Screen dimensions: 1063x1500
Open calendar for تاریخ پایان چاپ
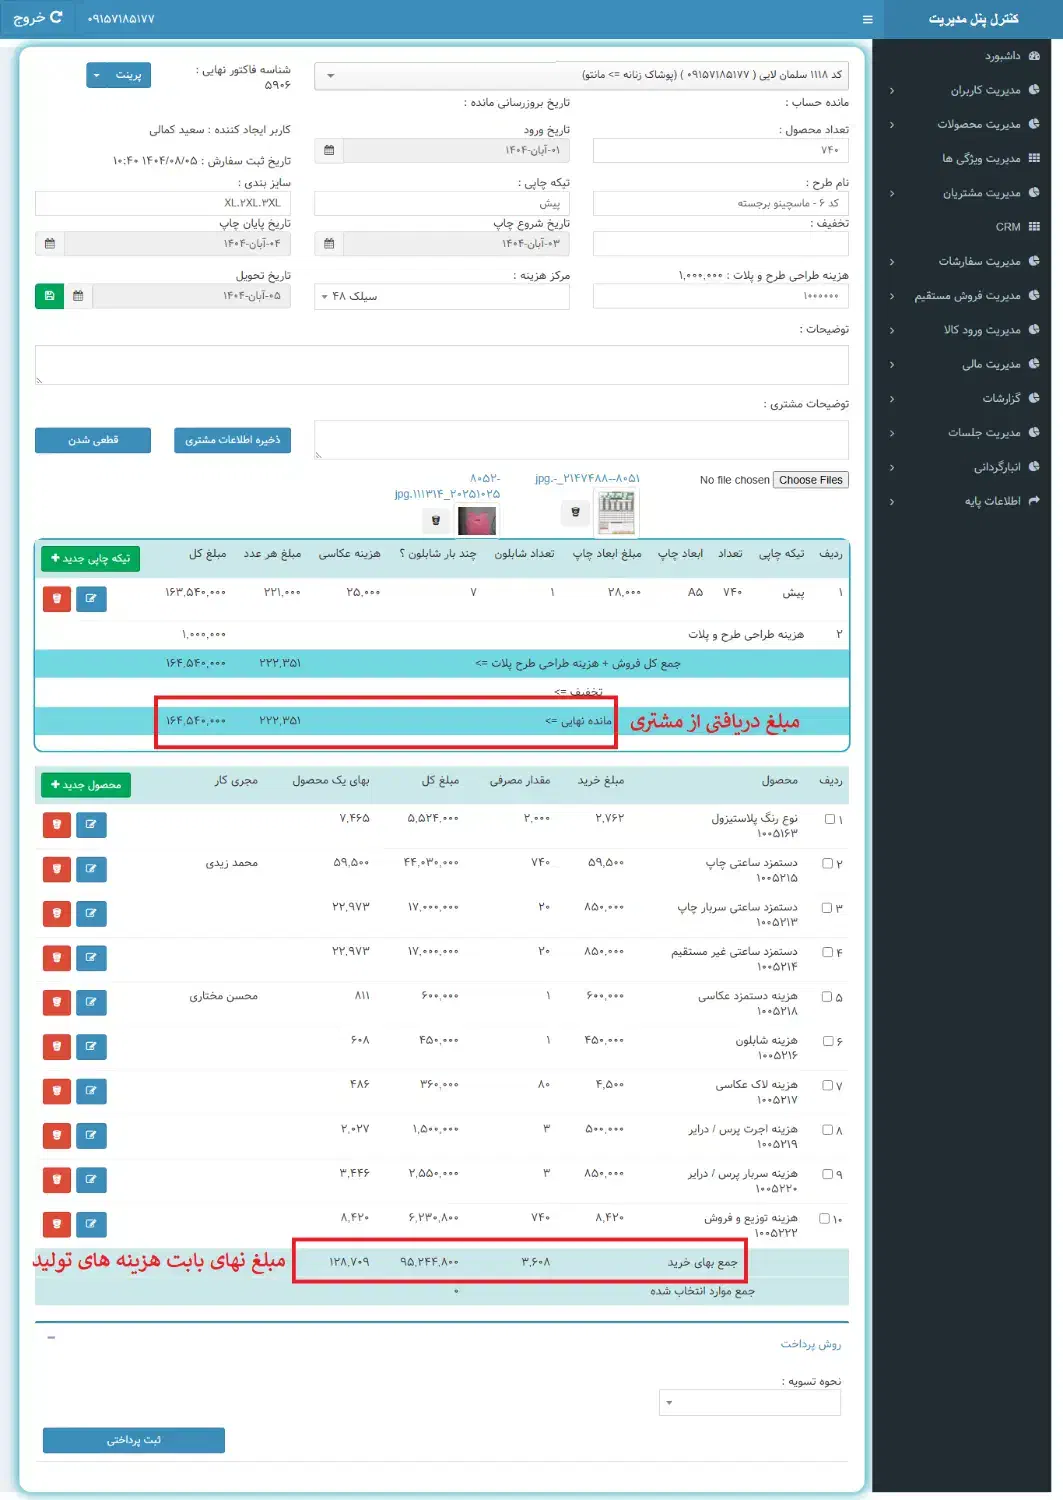tap(49, 243)
